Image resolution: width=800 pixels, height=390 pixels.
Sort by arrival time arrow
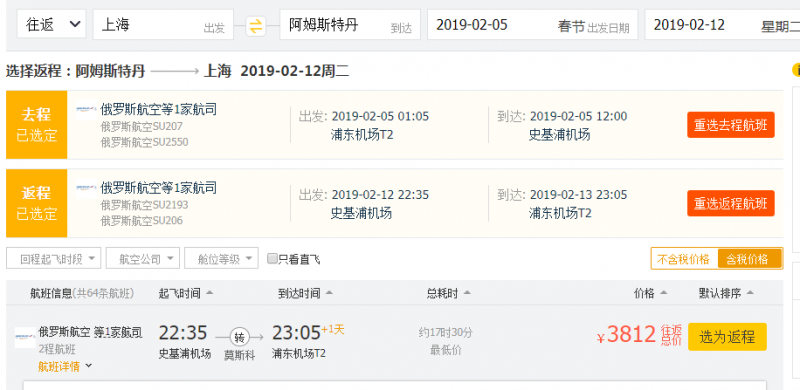click(x=329, y=293)
